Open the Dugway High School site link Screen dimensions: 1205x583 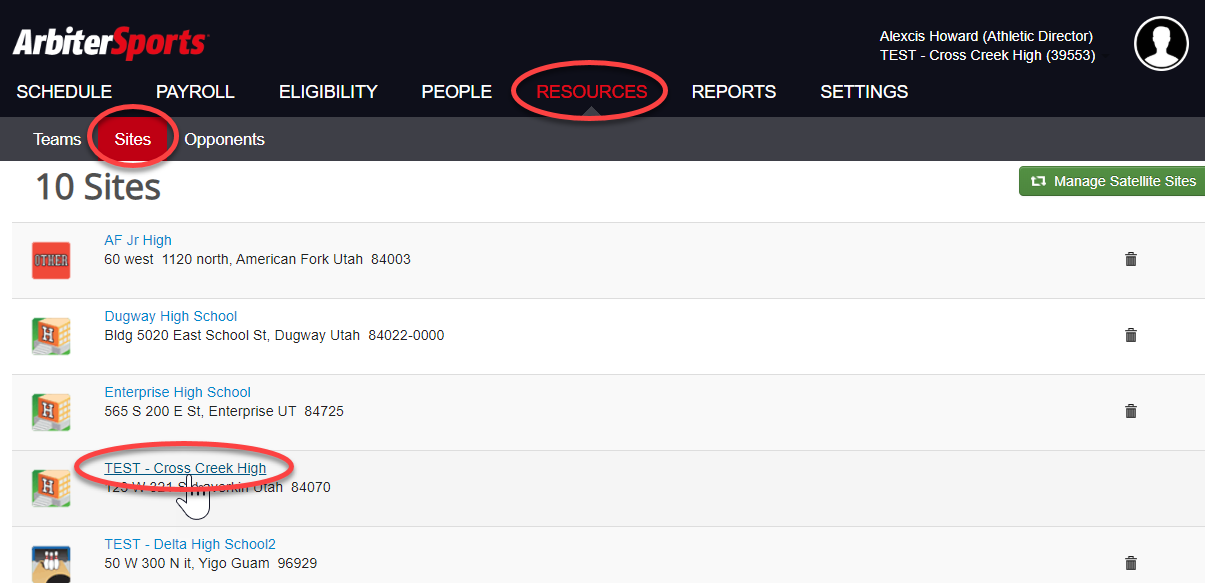click(171, 316)
